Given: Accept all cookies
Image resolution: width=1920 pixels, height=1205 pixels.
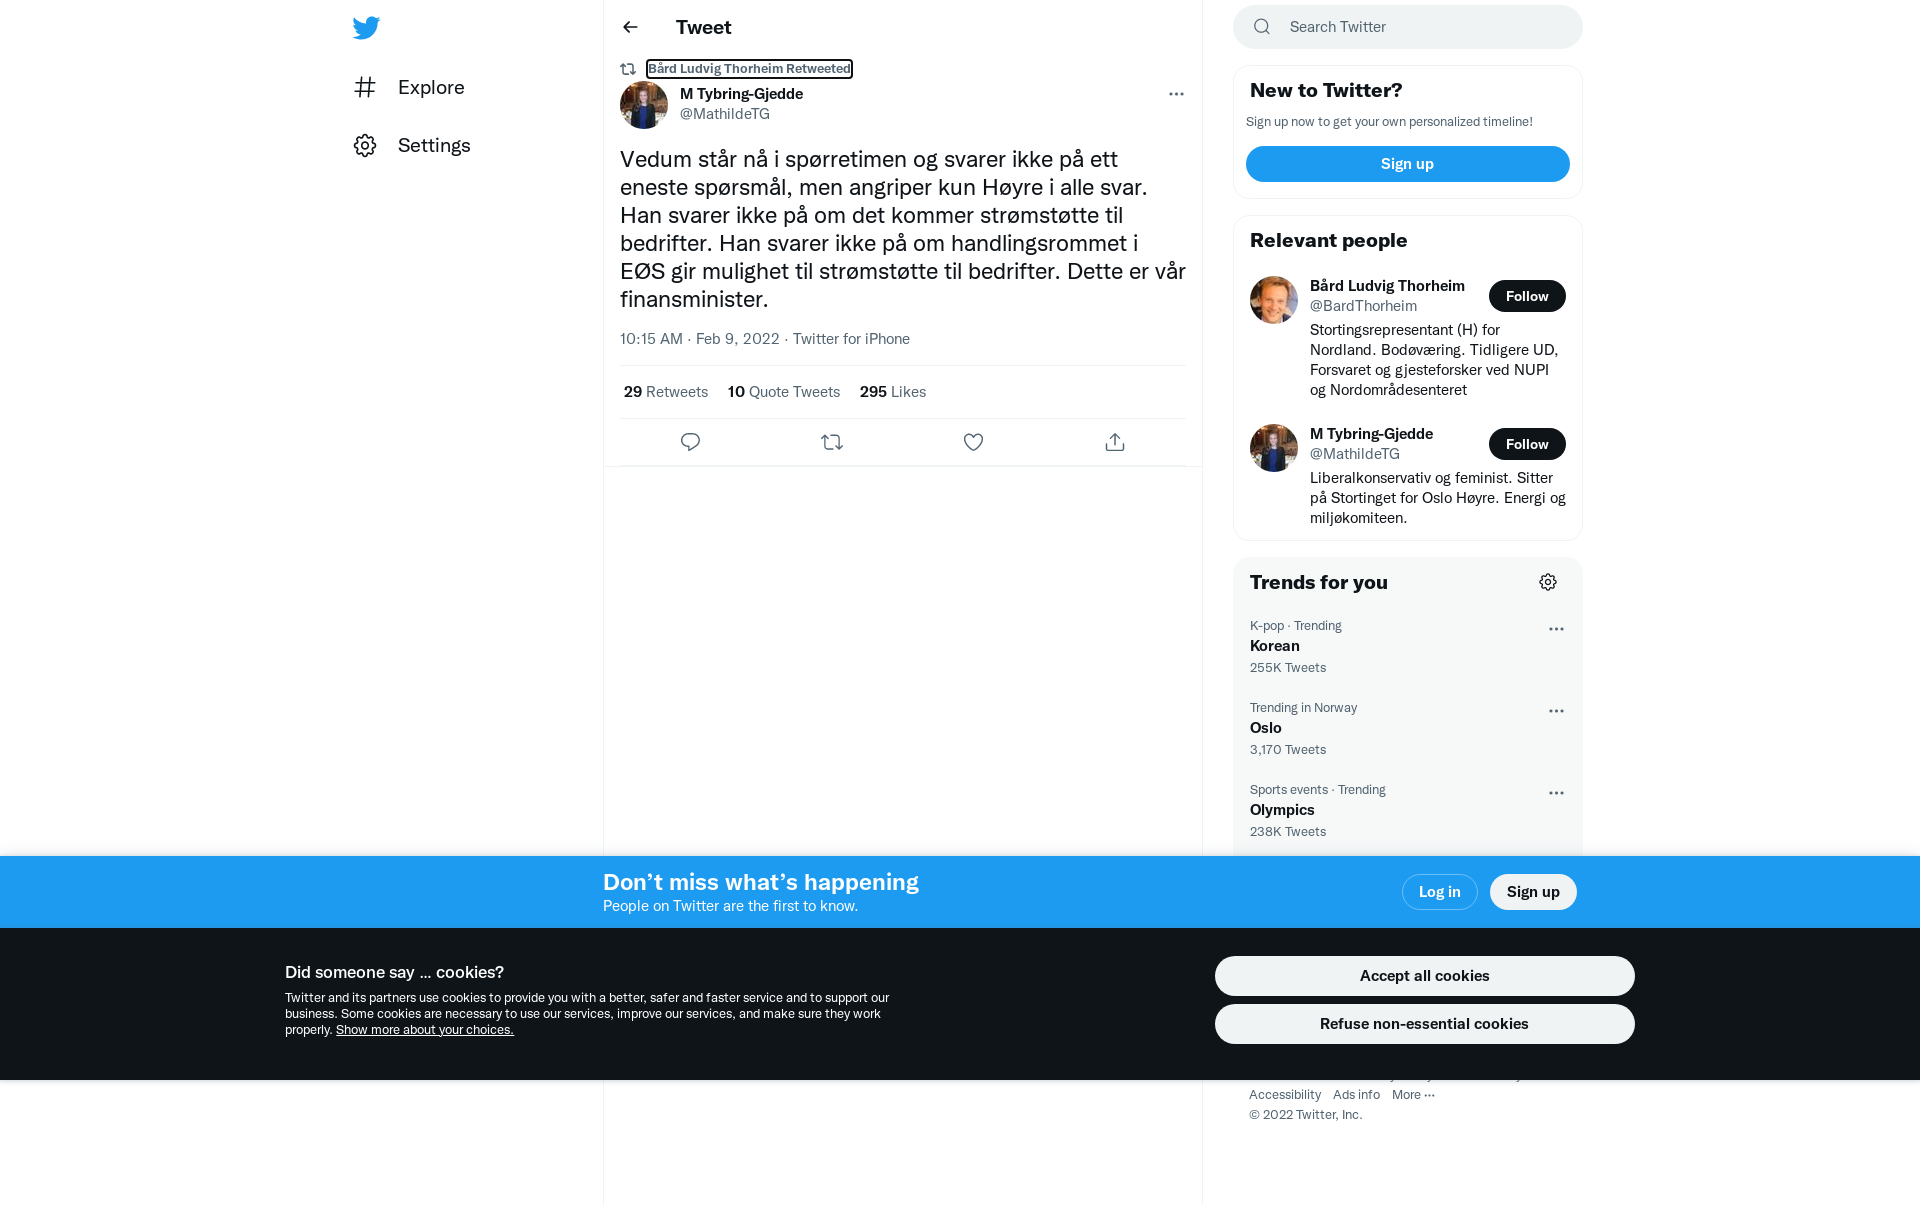Looking at the screenshot, I should click(x=1424, y=976).
